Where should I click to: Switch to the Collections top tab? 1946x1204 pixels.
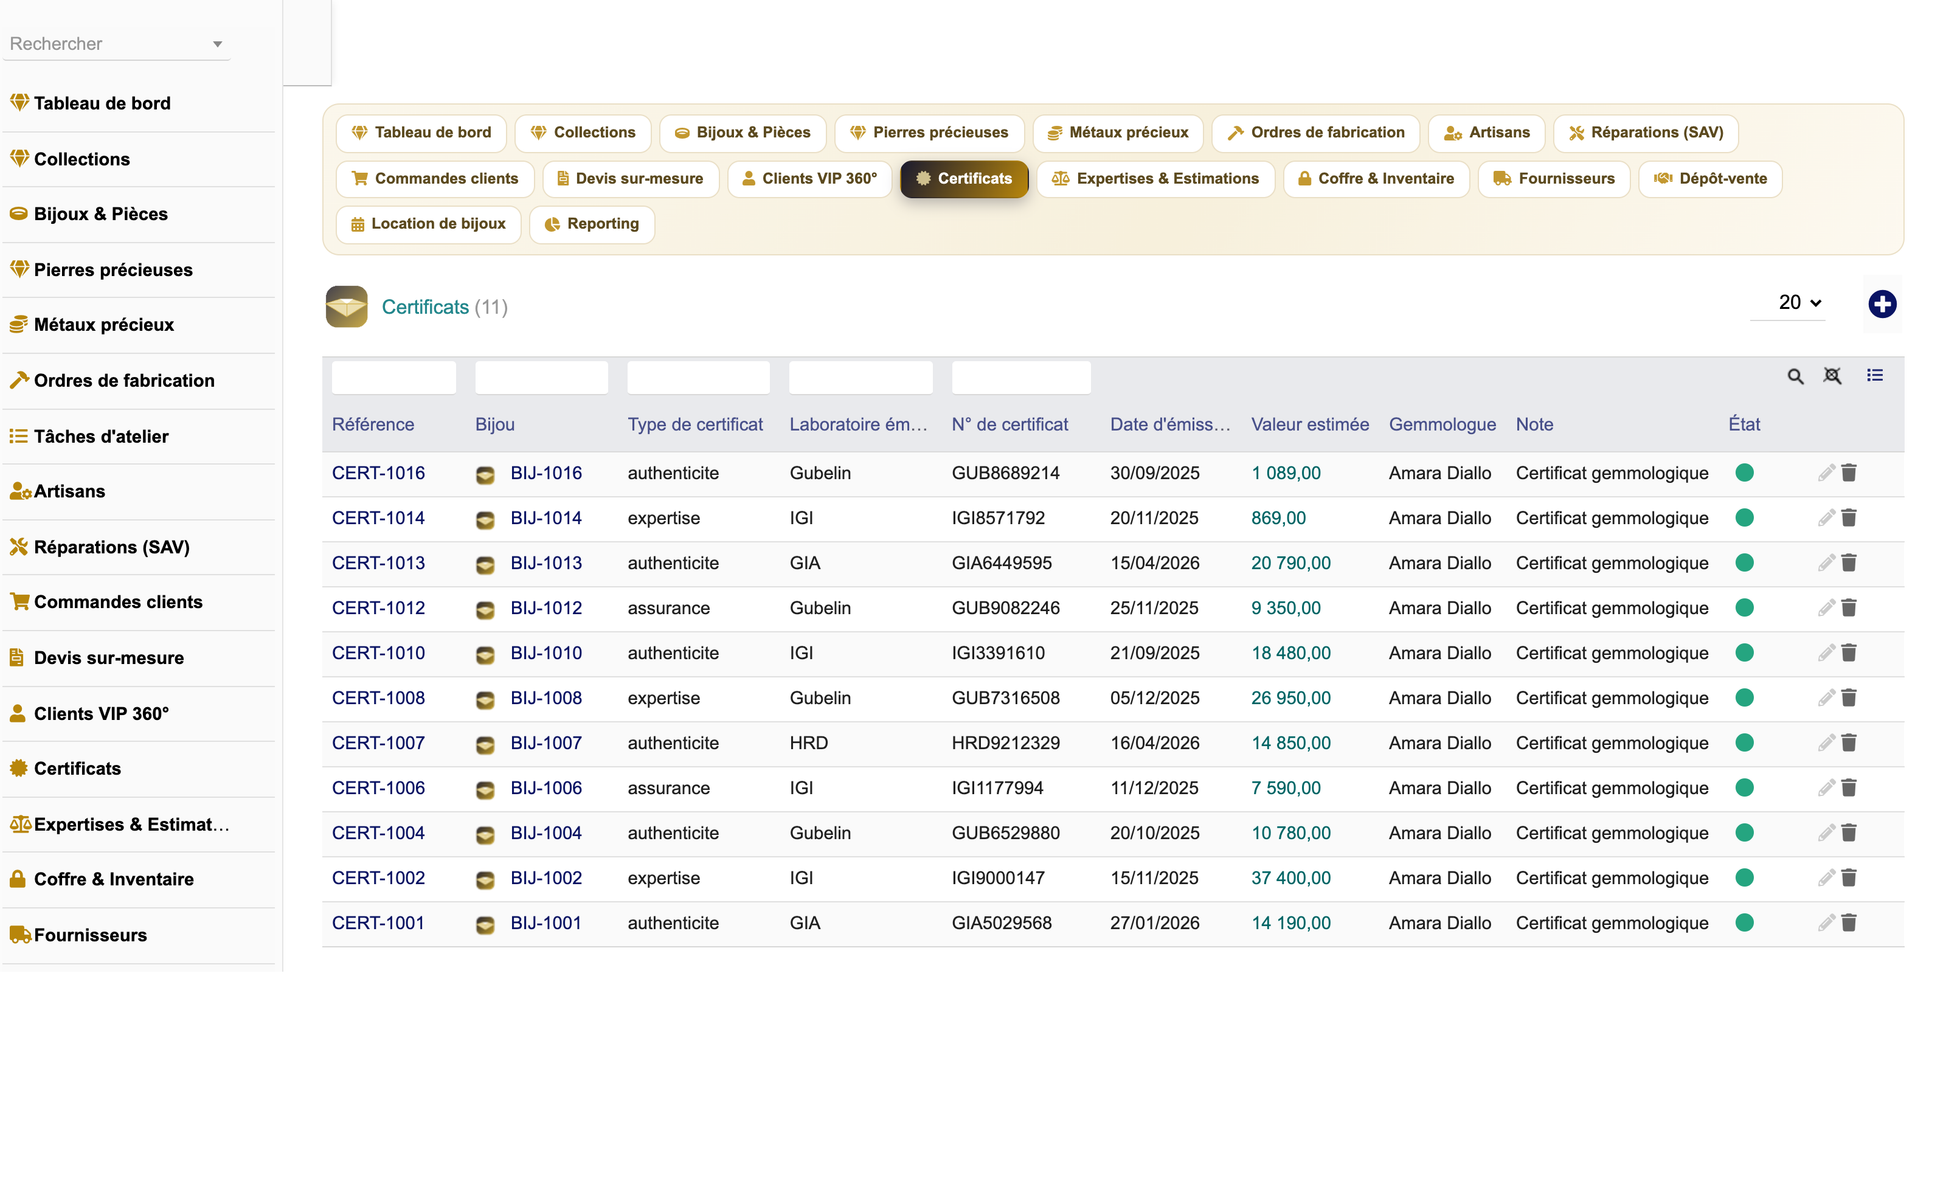(583, 133)
